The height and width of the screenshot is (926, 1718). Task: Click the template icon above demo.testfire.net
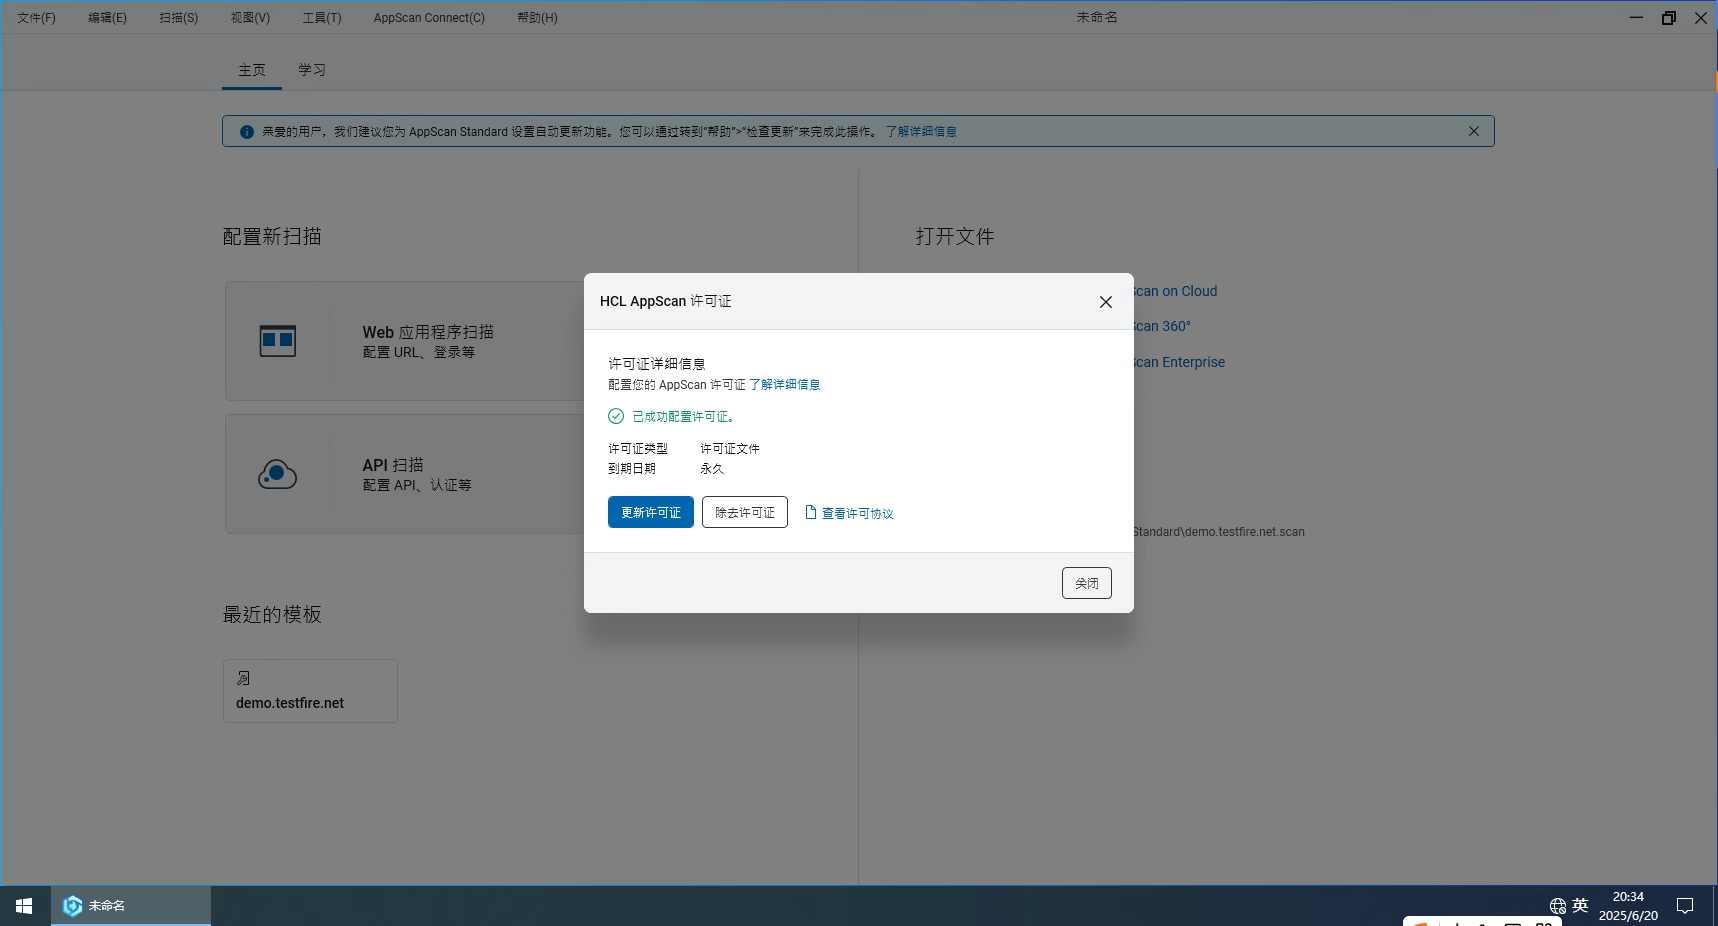[243, 678]
